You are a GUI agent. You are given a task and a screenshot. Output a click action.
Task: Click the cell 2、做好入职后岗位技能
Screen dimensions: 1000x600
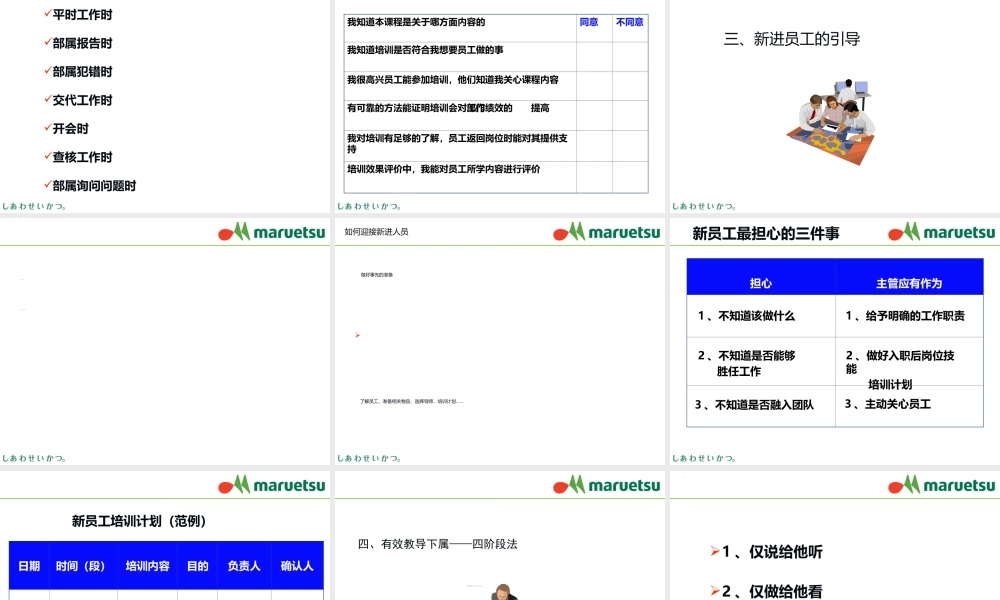[909, 362]
